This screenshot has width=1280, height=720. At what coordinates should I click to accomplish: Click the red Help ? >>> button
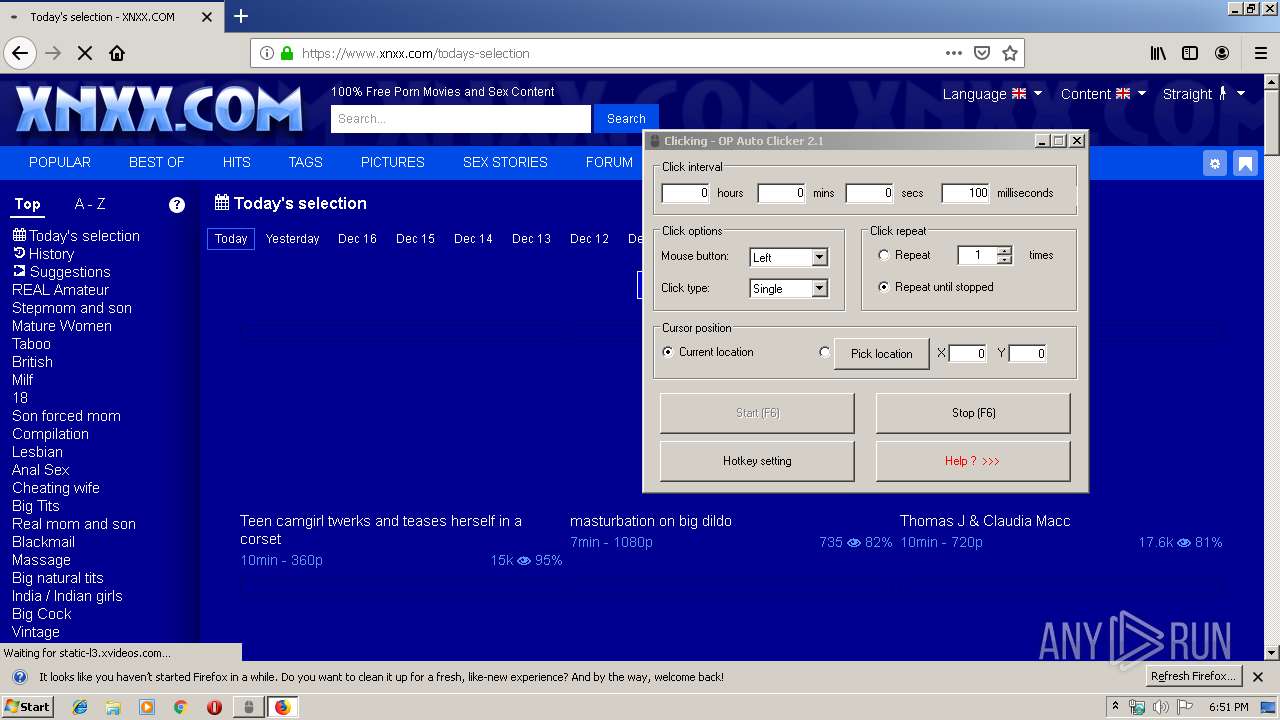(x=973, y=461)
